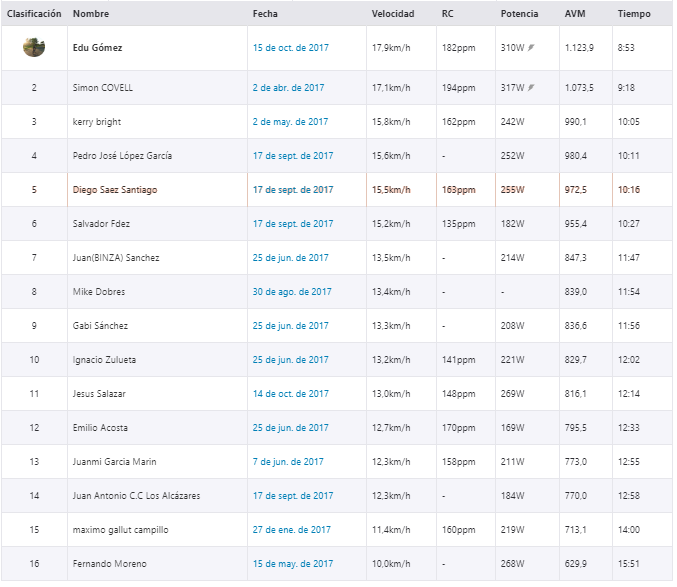The height and width of the screenshot is (587, 677).
Task: Open Pedro José López García's date link
Action: click(293, 156)
